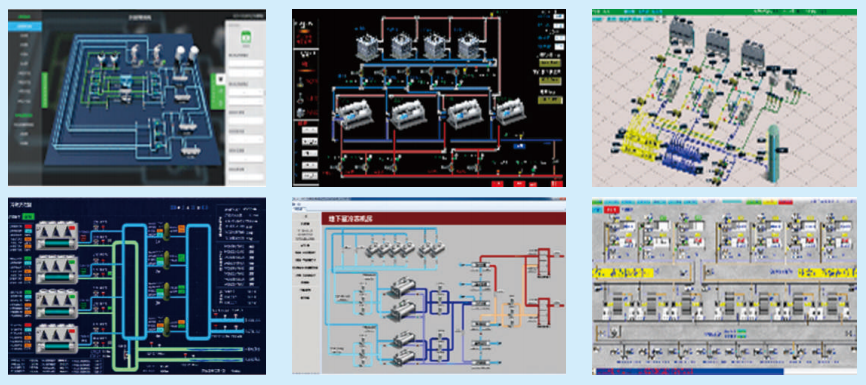This screenshot has width=866, height=385.
Task: Select the light-blue chiller unit in the 3D plant view
Action: tap(126, 82)
